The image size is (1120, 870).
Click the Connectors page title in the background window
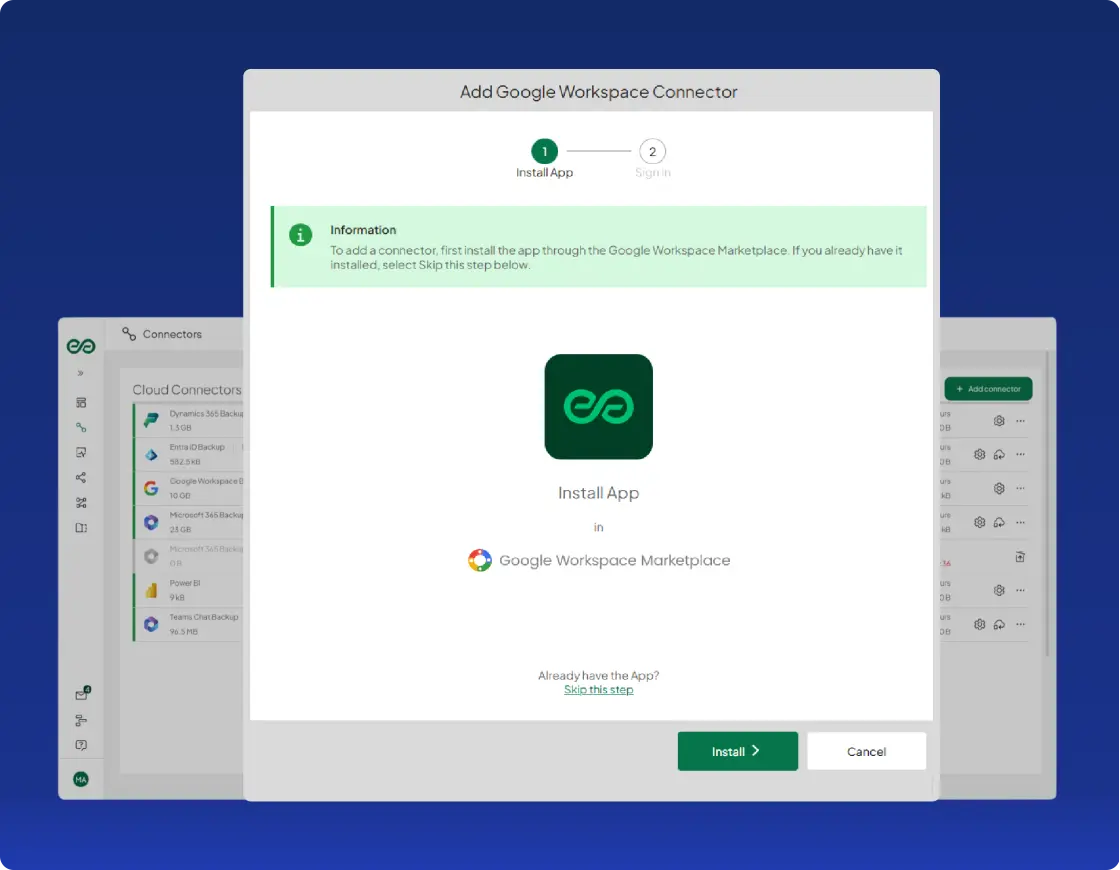(x=172, y=334)
